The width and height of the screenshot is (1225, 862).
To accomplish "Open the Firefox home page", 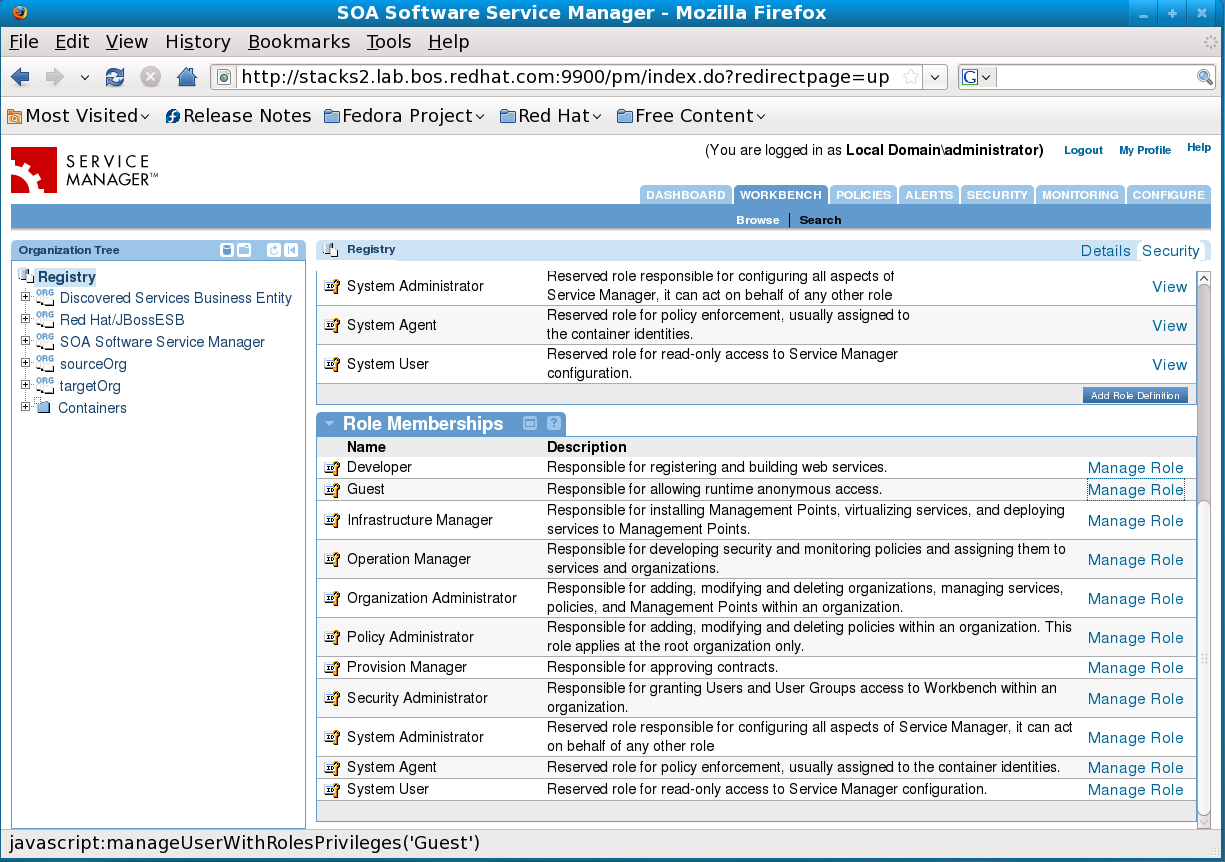I will point(186,77).
